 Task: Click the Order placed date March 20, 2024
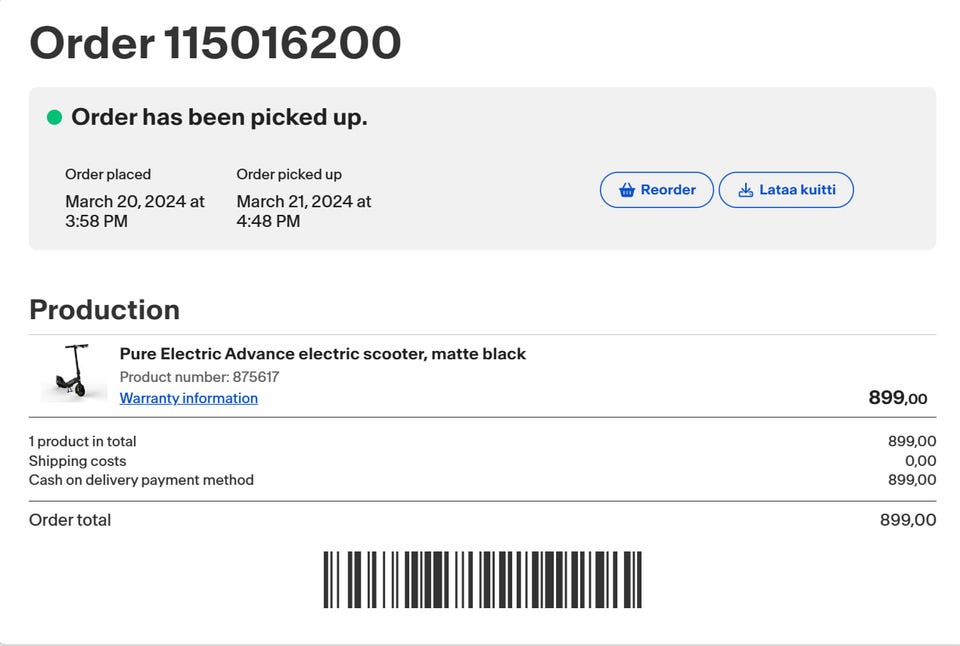coord(135,211)
